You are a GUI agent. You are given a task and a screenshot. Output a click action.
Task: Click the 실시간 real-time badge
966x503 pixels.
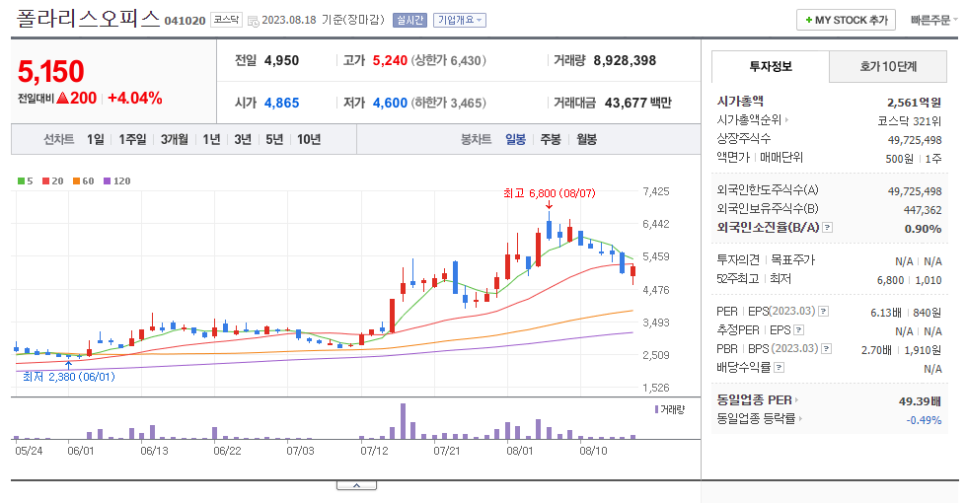pyautogui.click(x=410, y=20)
